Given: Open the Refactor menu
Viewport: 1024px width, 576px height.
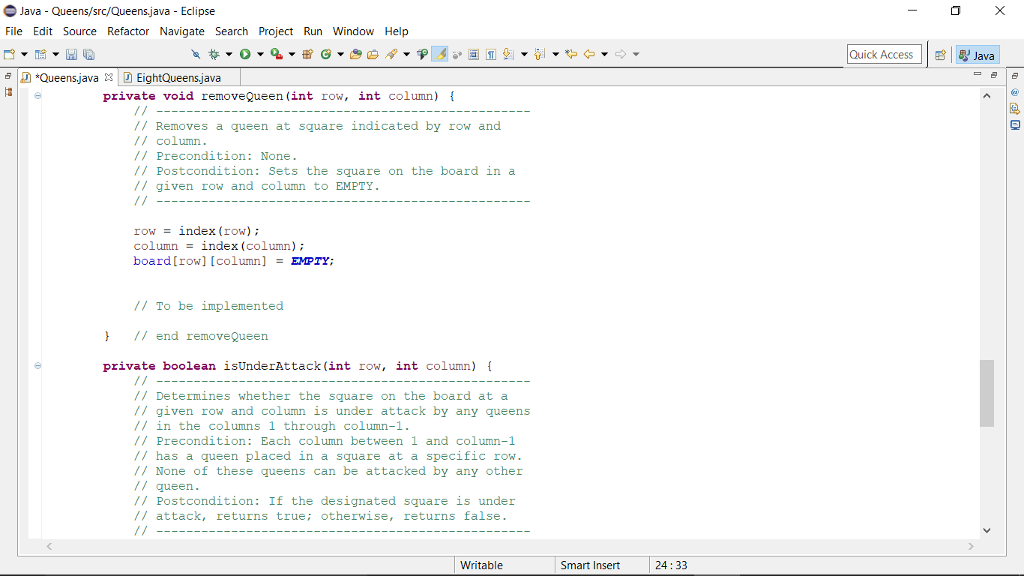Looking at the screenshot, I should [x=128, y=31].
